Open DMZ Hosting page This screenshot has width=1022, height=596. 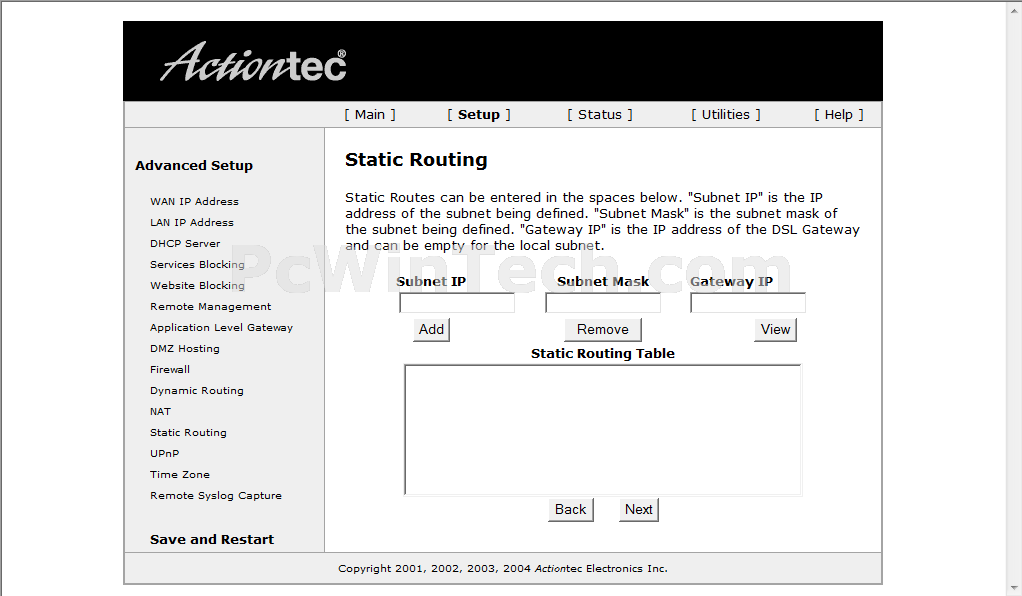coord(184,348)
